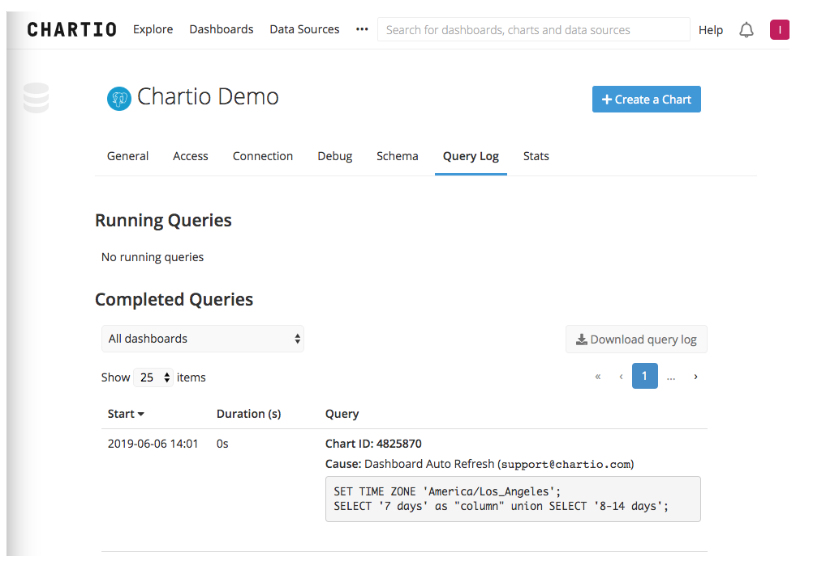817x570 pixels.
Task: Click the database stack sidebar icon
Action: (36, 97)
